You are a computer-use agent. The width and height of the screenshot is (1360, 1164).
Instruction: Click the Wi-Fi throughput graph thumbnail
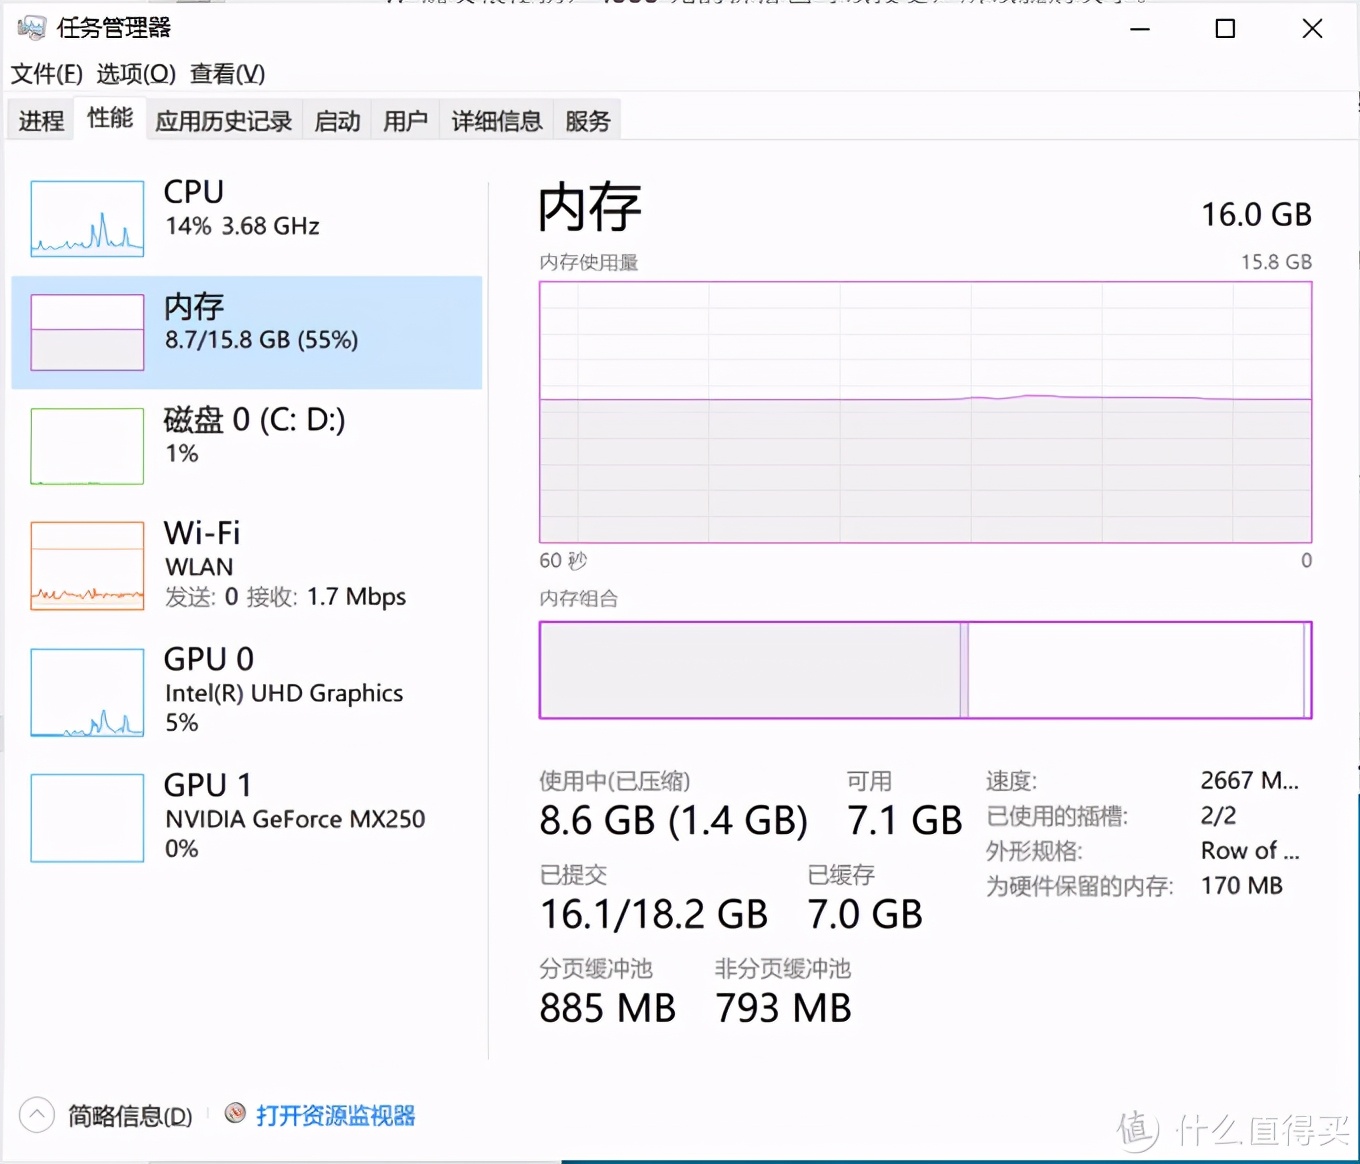tap(86, 566)
